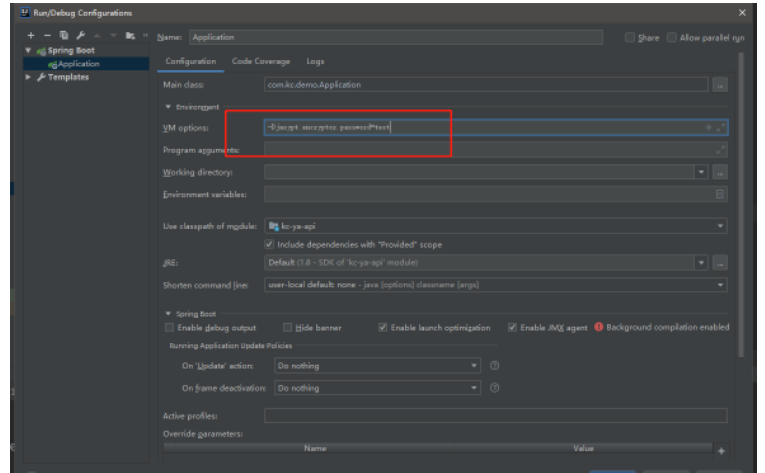
Task: Add override parameter plus icon
Action: (x=720, y=451)
